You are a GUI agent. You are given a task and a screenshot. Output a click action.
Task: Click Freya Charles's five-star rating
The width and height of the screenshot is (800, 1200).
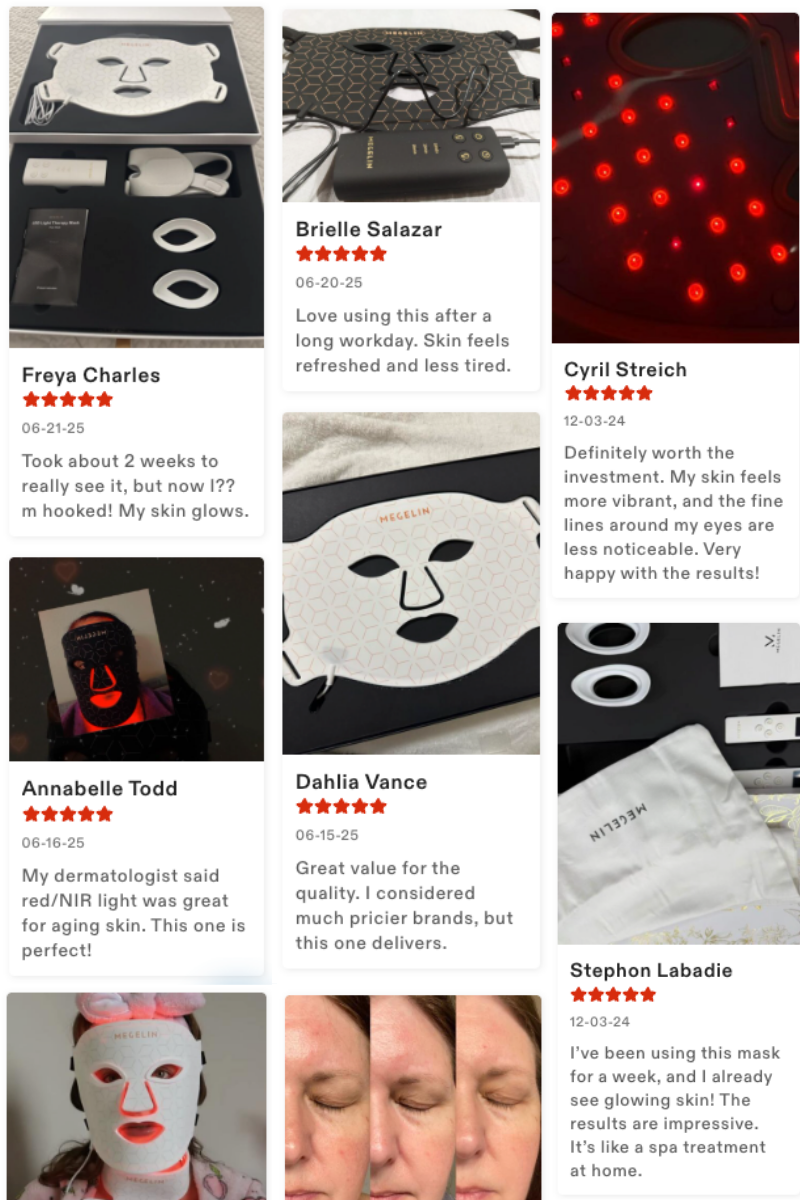[x=67, y=400]
